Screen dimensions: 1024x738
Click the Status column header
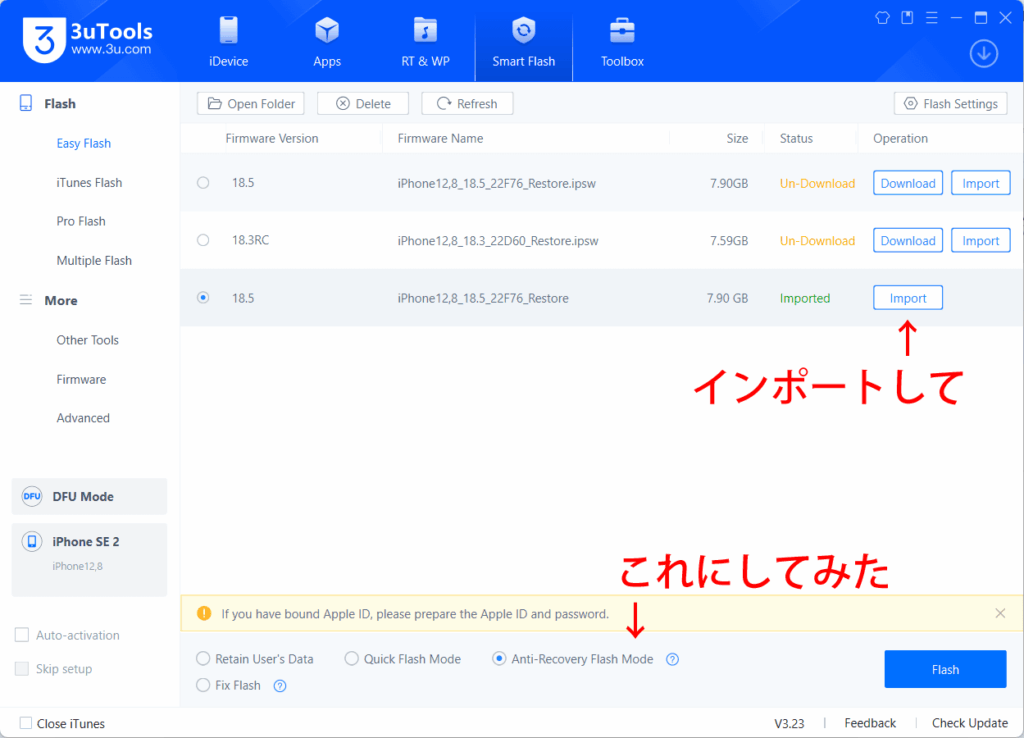click(x=796, y=138)
